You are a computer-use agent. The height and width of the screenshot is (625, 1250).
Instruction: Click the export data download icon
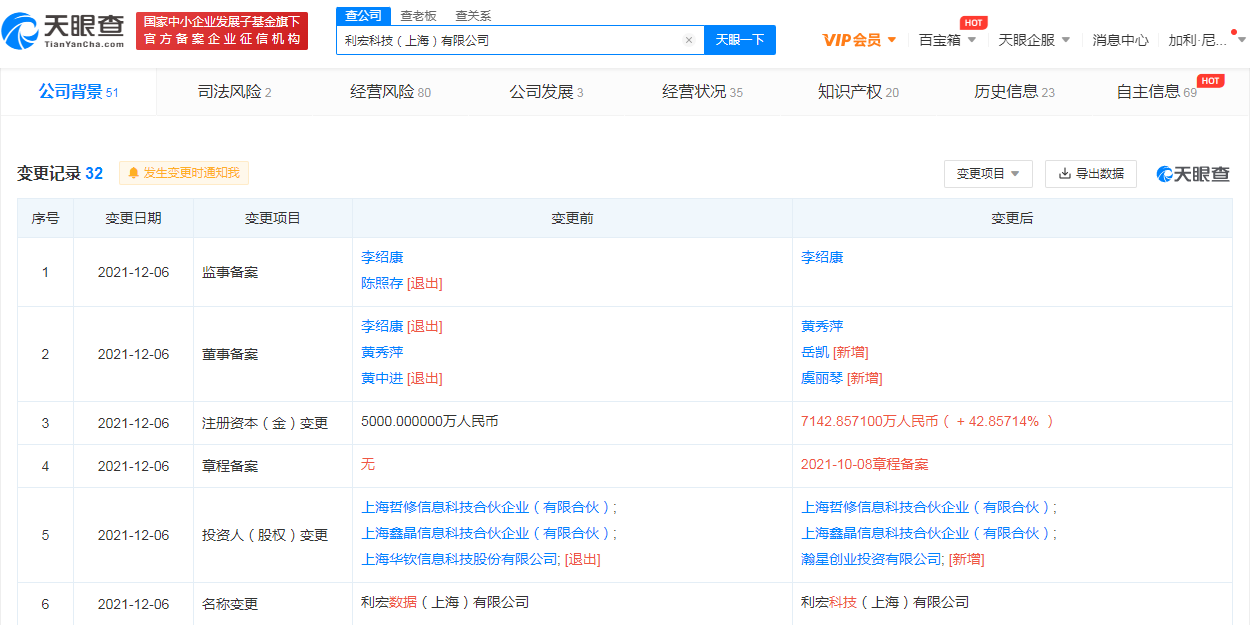[1065, 173]
